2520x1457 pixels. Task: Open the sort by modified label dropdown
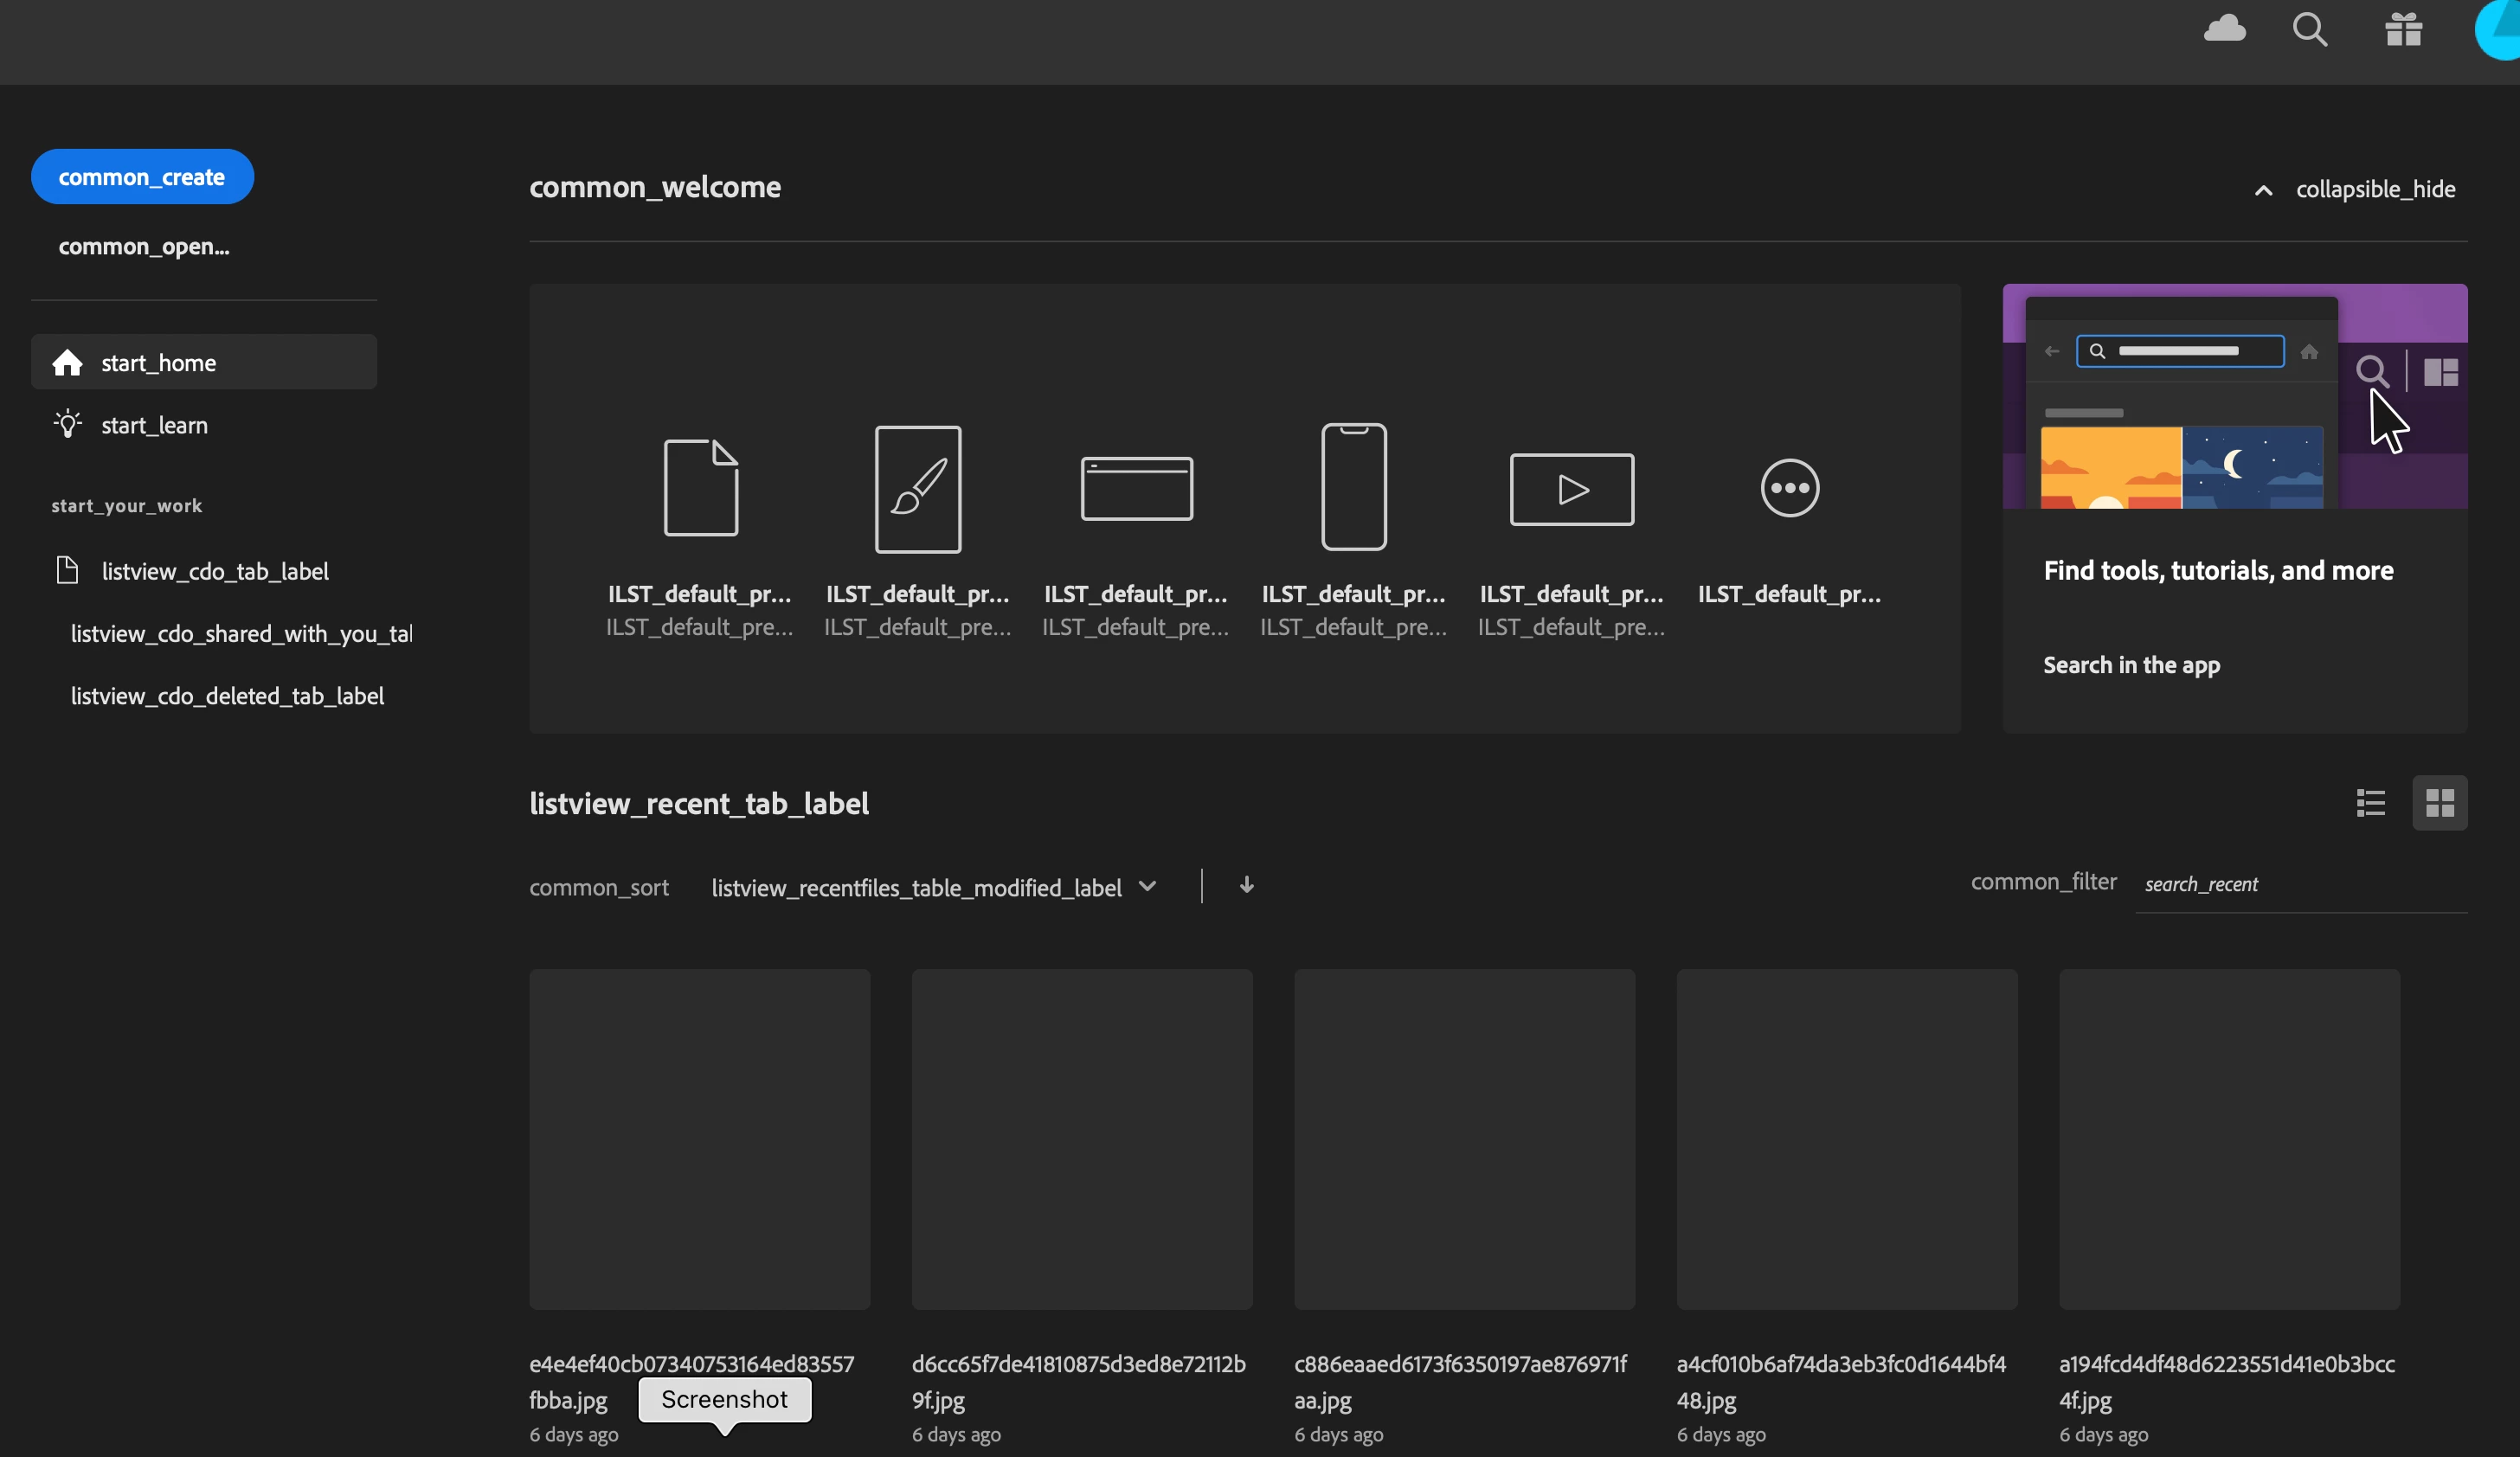click(x=933, y=887)
